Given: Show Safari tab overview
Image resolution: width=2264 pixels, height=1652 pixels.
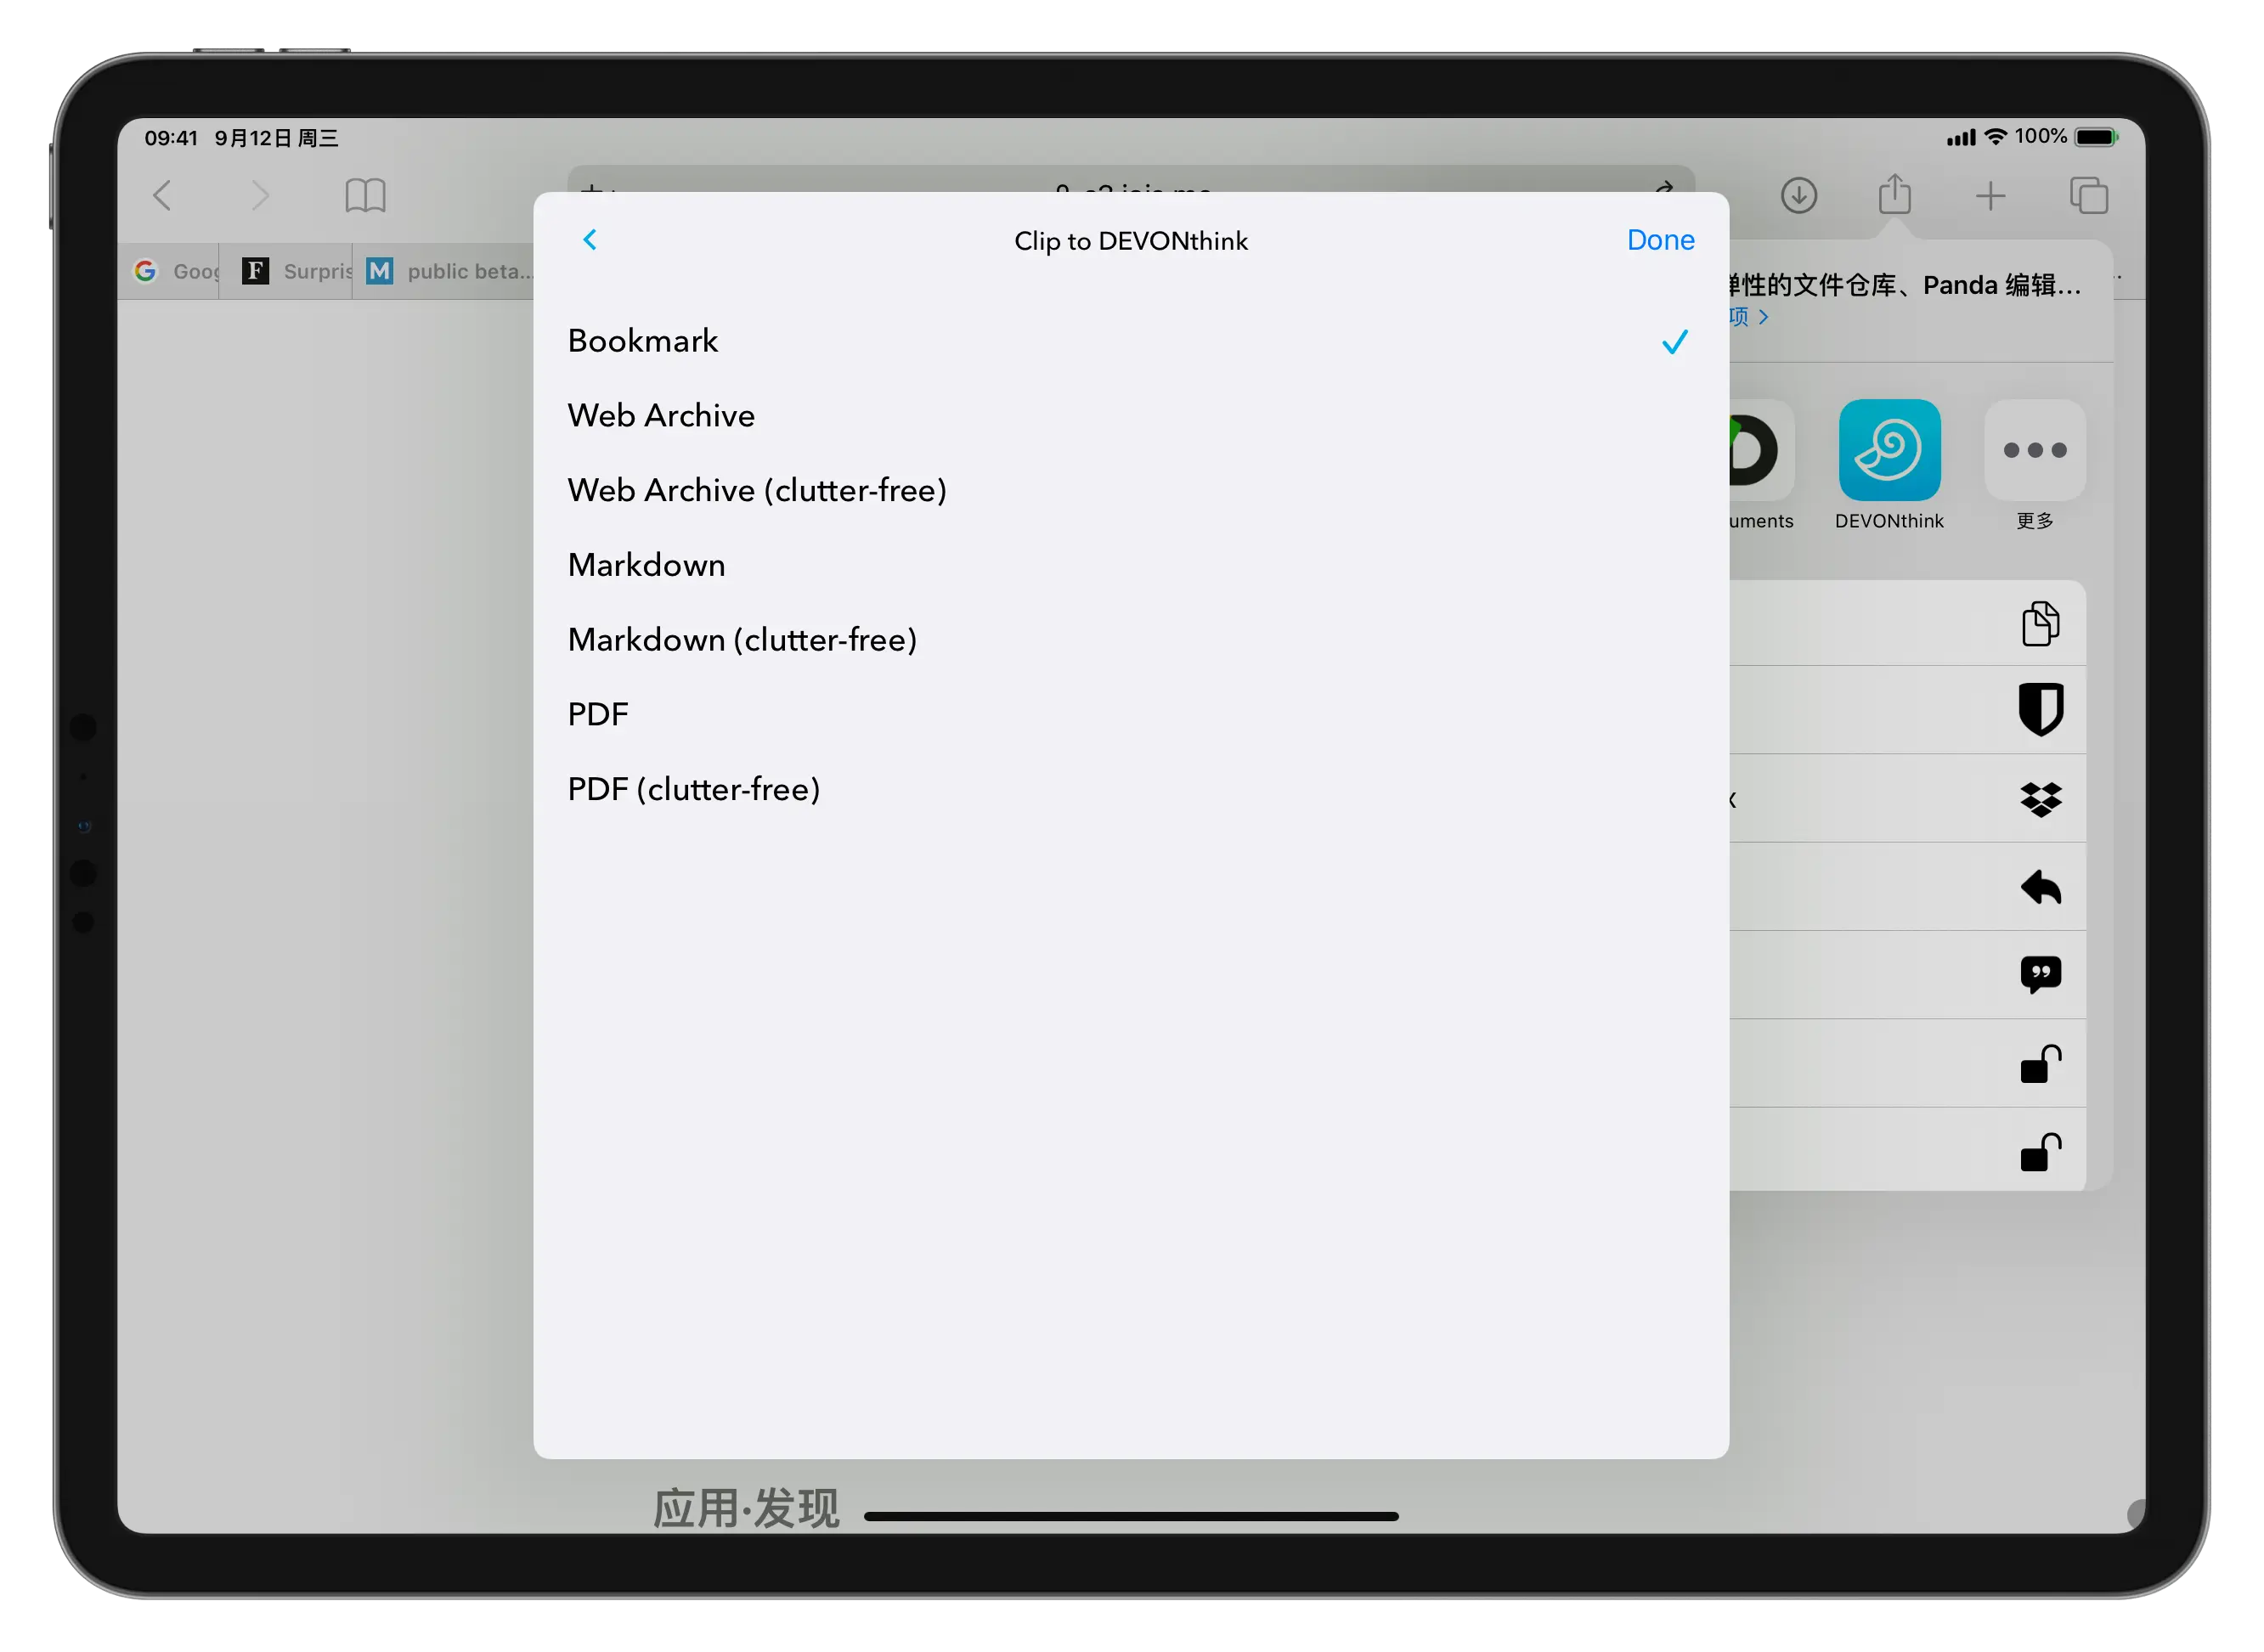Looking at the screenshot, I should [x=2088, y=195].
